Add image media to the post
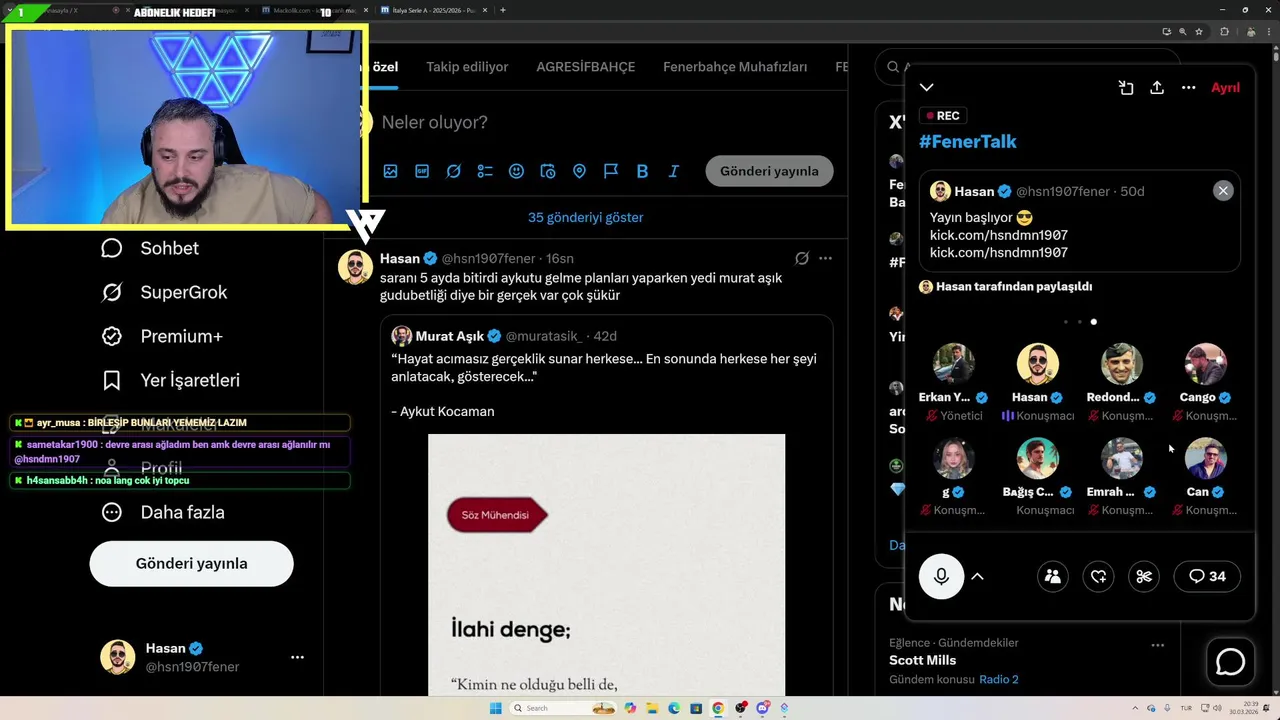1280x720 pixels. tap(390, 171)
